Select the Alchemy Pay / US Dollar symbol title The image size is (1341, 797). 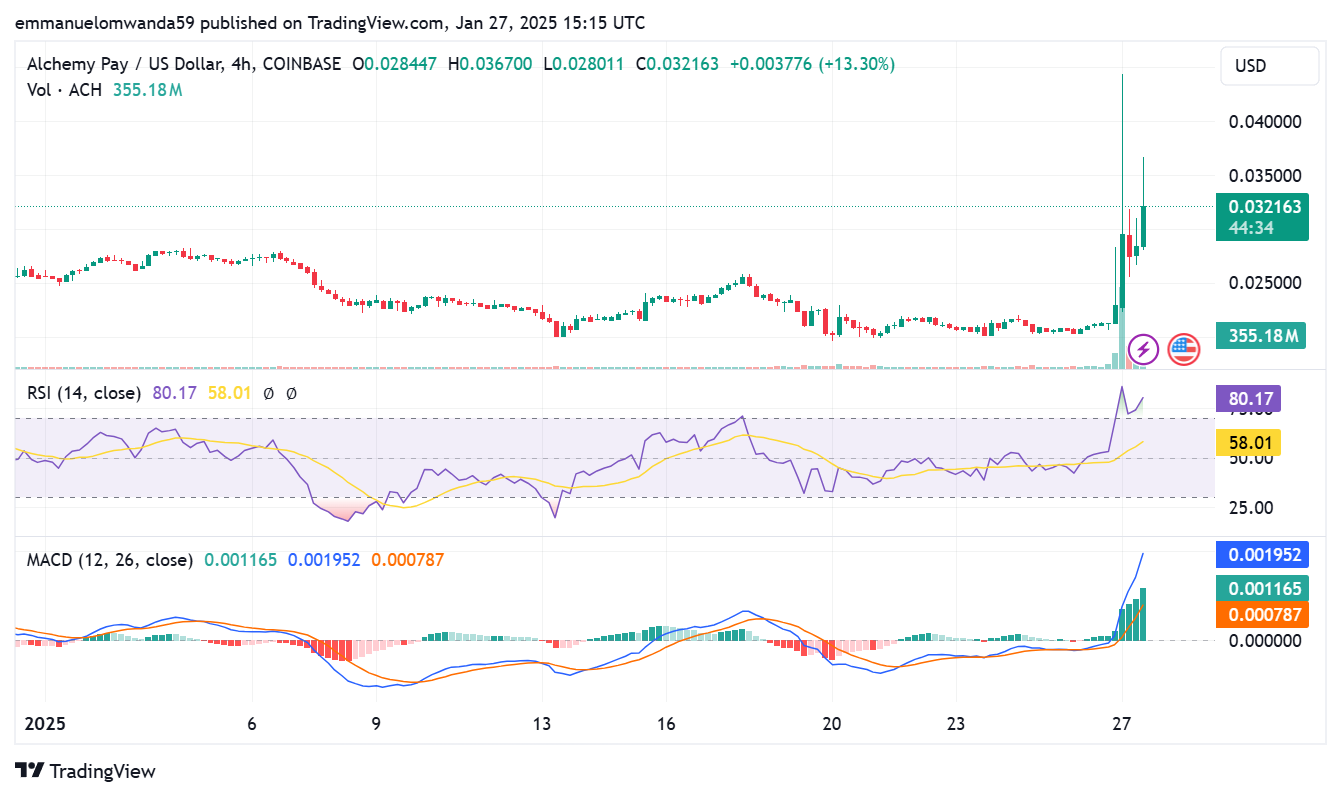click(183, 64)
